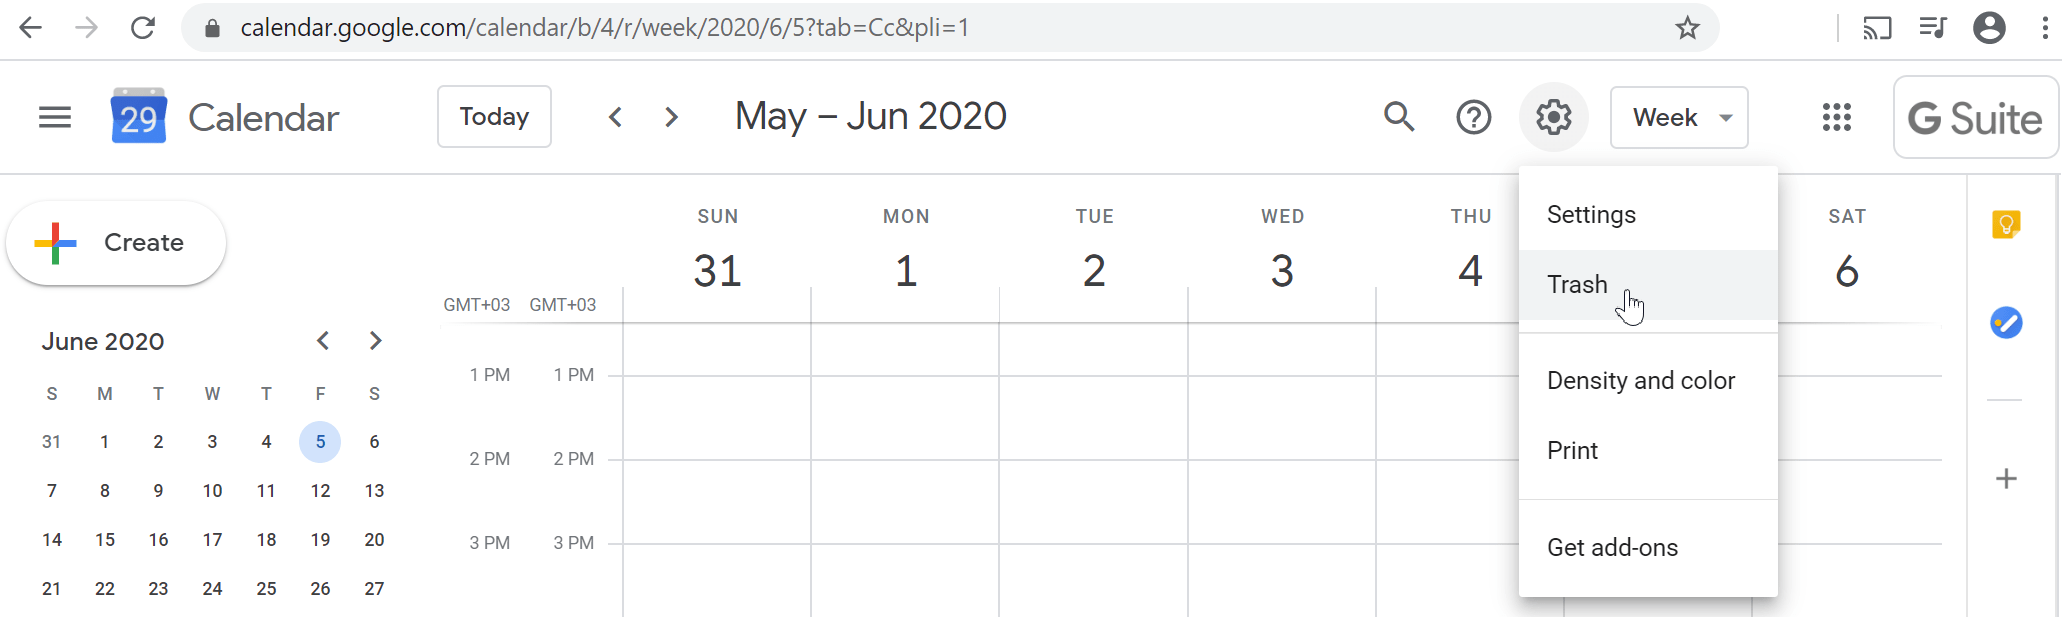Select Trash from the settings menu

point(1577,285)
